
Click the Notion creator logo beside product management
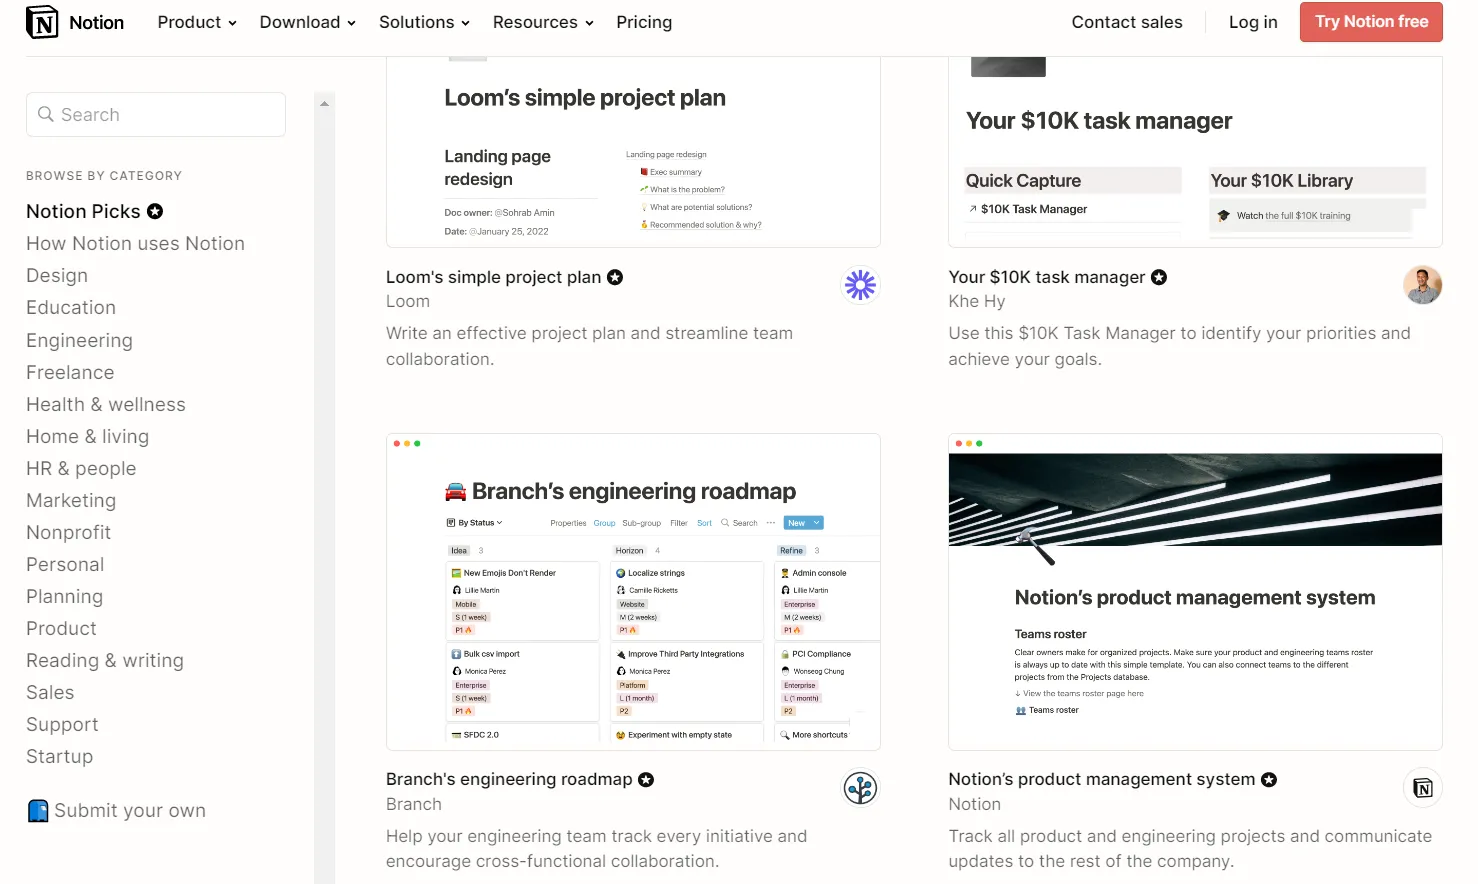coord(1422,788)
